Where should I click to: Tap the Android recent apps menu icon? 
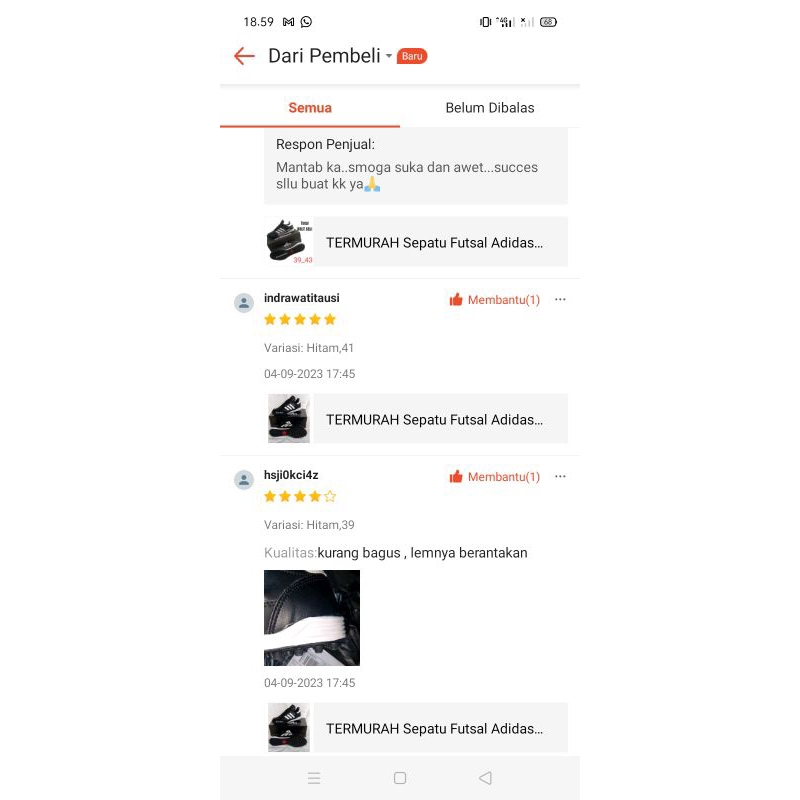point(314,778)
